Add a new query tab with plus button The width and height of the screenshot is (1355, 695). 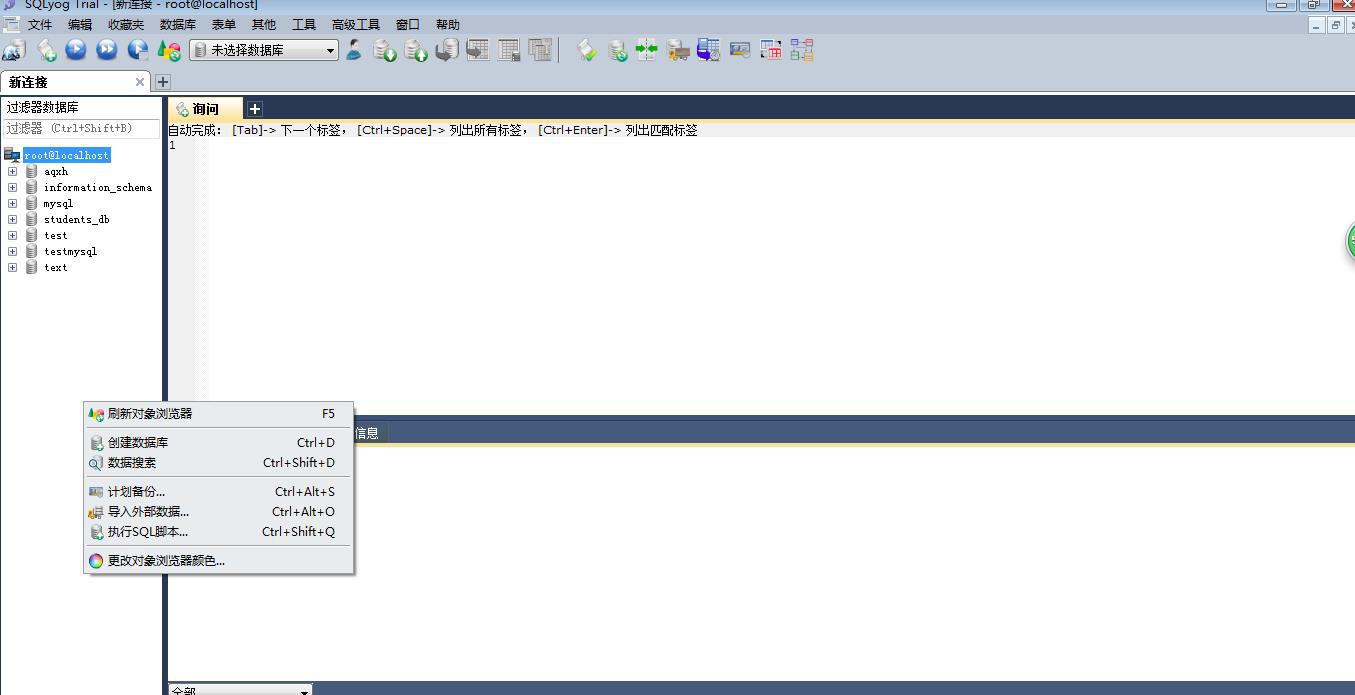pyautogui.click(x=254, y=109)
